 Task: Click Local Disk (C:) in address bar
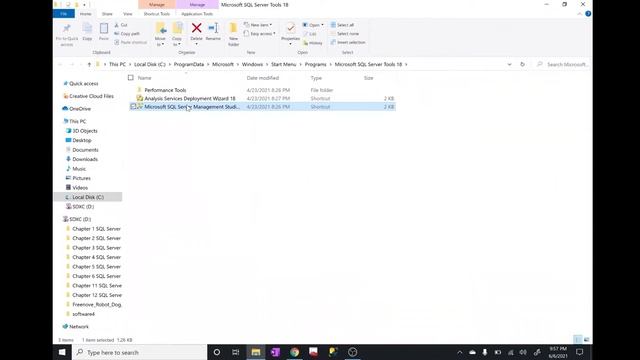tap(149, 64)
